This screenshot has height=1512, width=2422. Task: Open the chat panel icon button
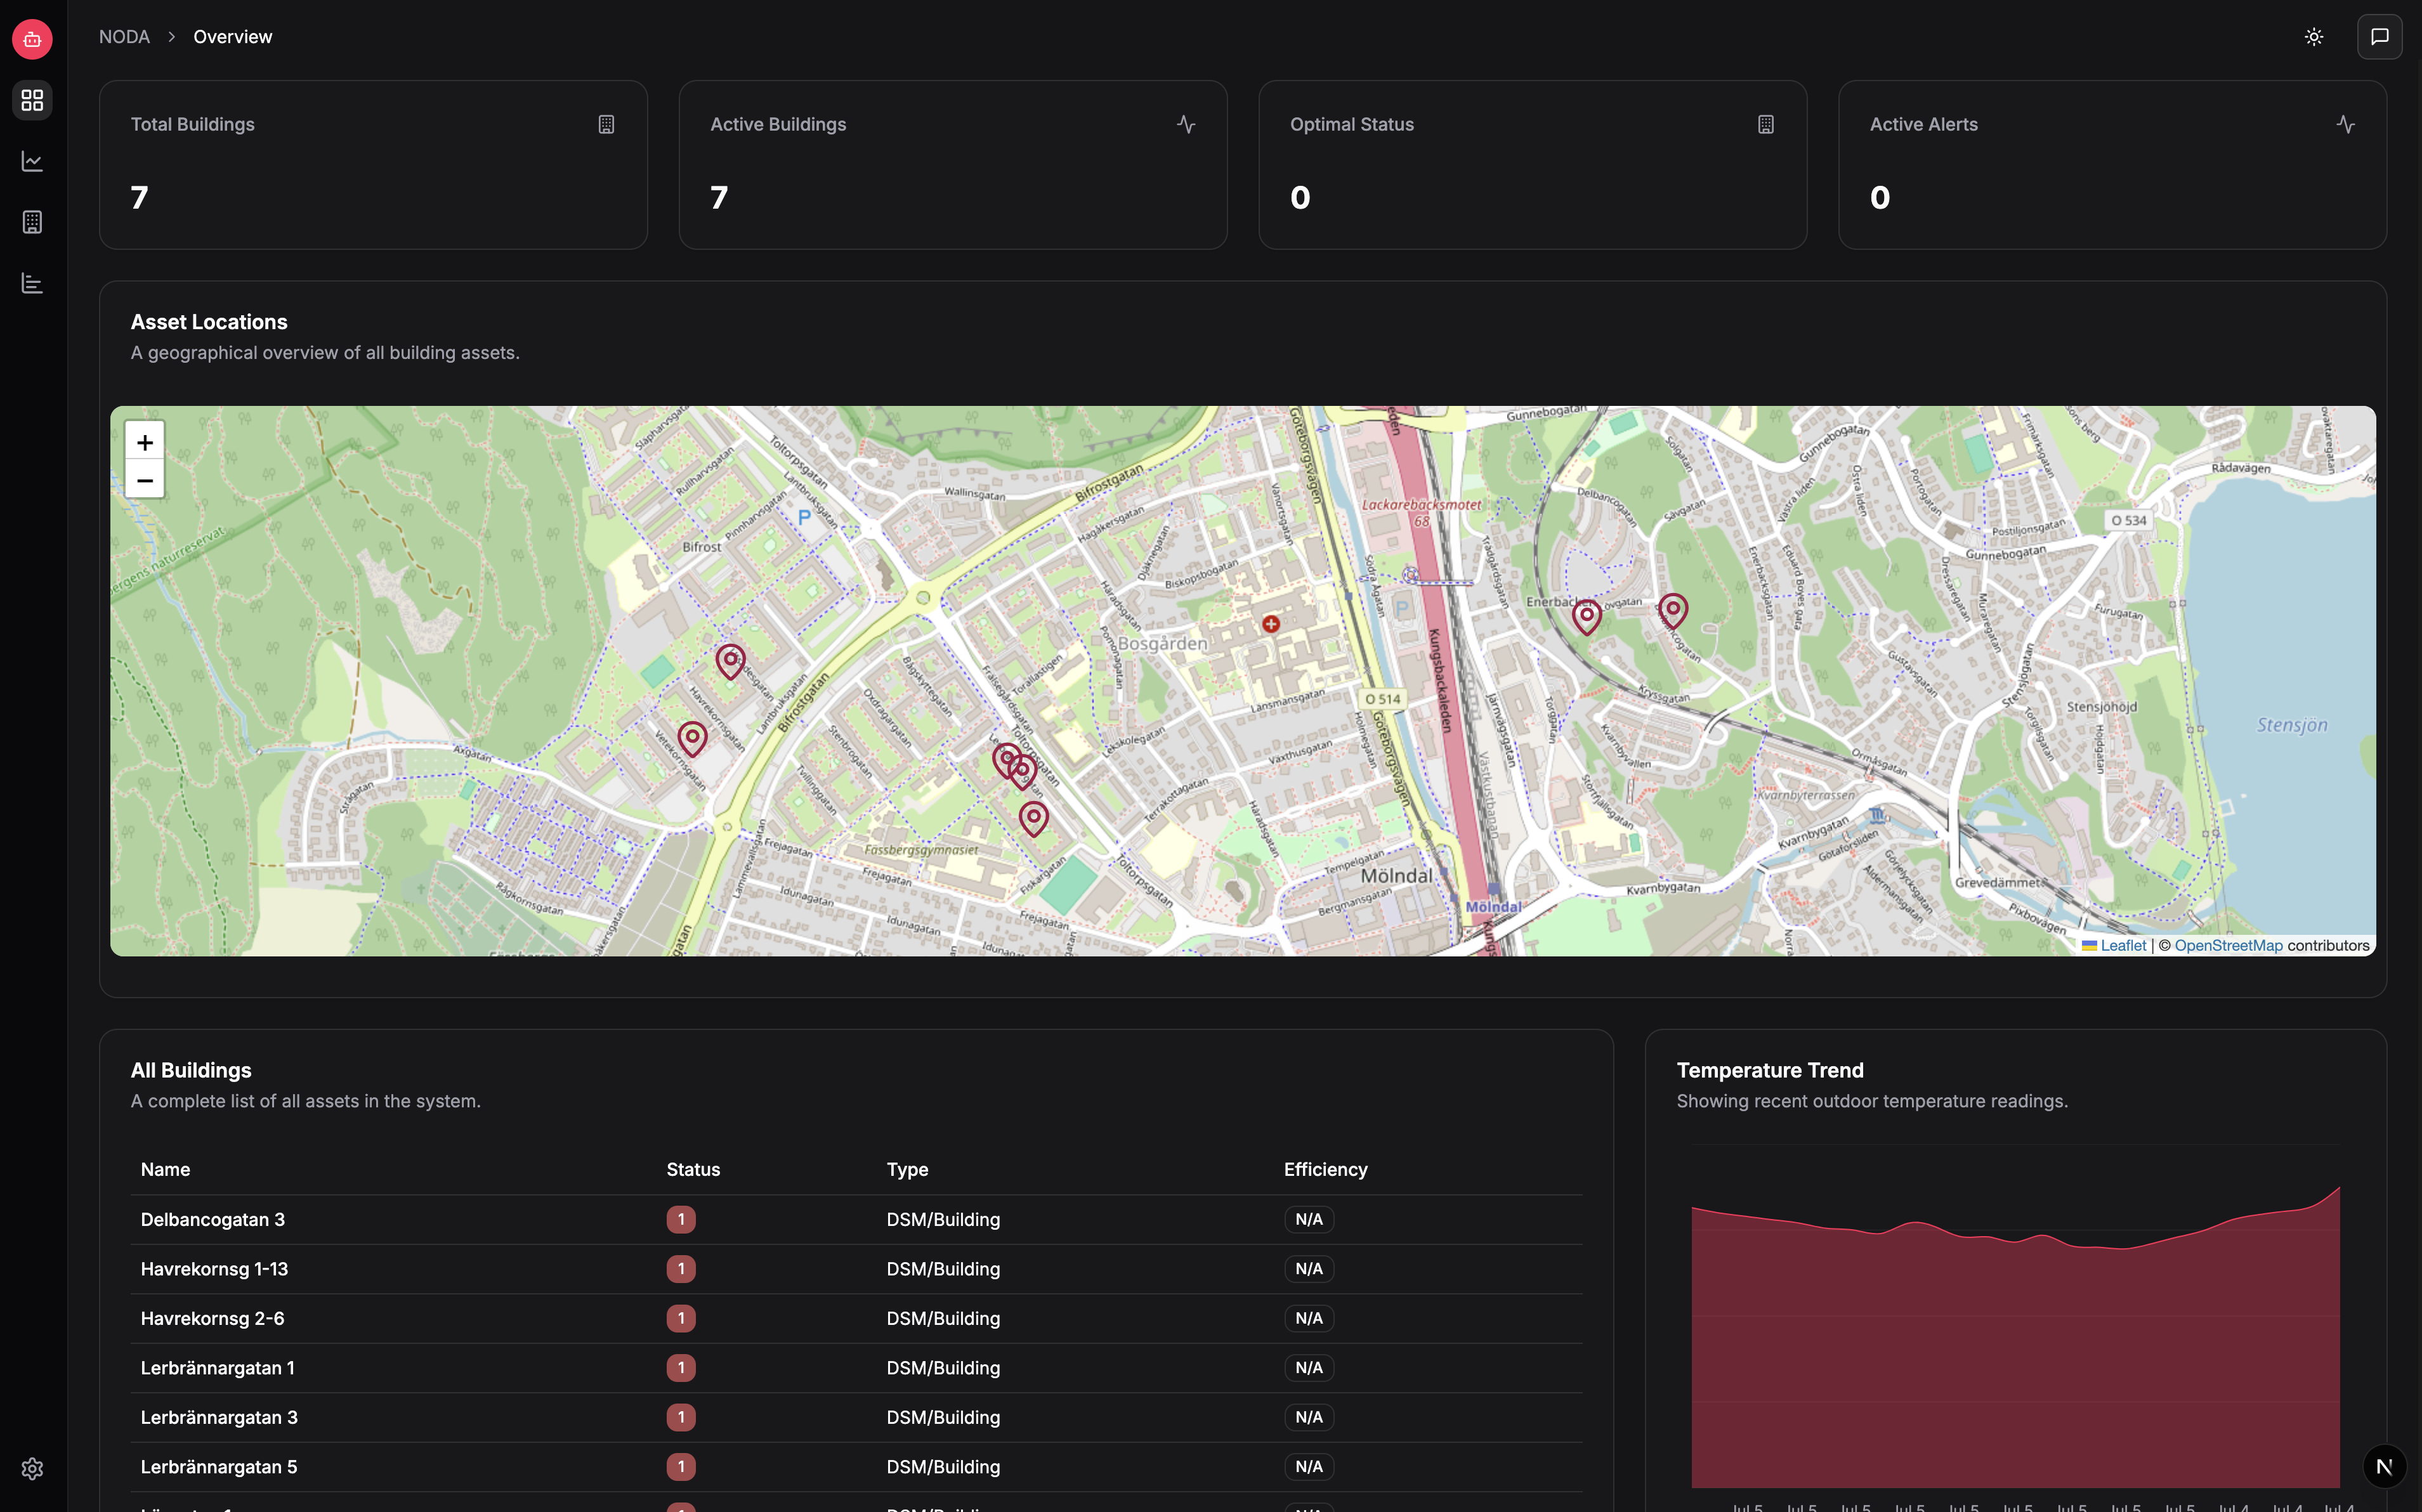pyautogui.click(x=2379, y=37)
